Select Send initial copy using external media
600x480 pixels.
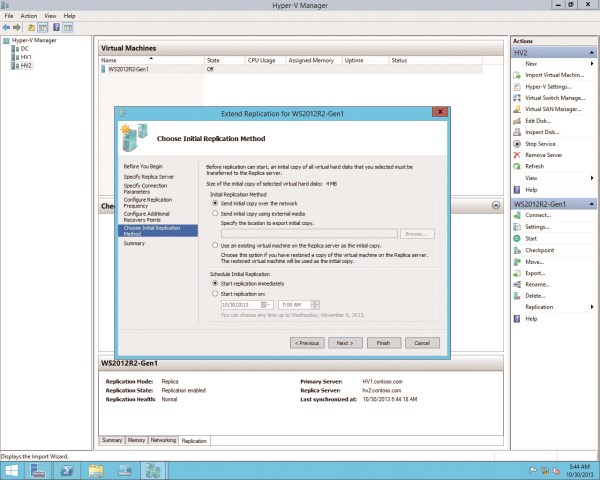(215, 214)
